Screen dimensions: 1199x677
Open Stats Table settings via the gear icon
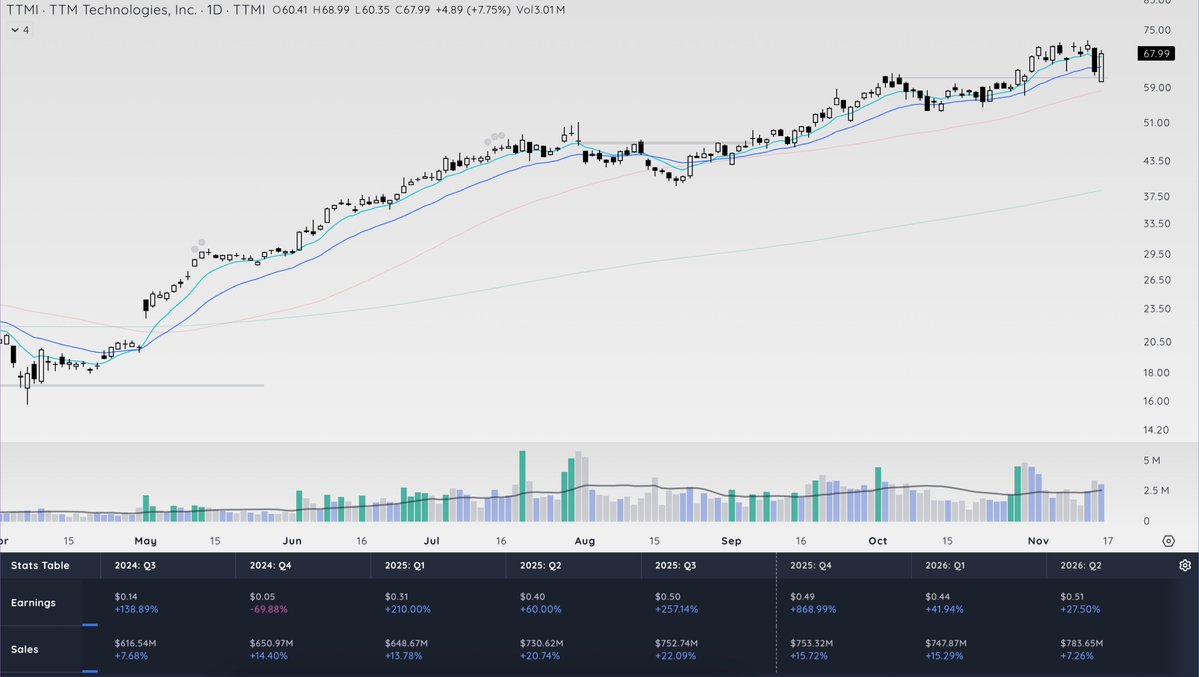(x=1183, y=565)
